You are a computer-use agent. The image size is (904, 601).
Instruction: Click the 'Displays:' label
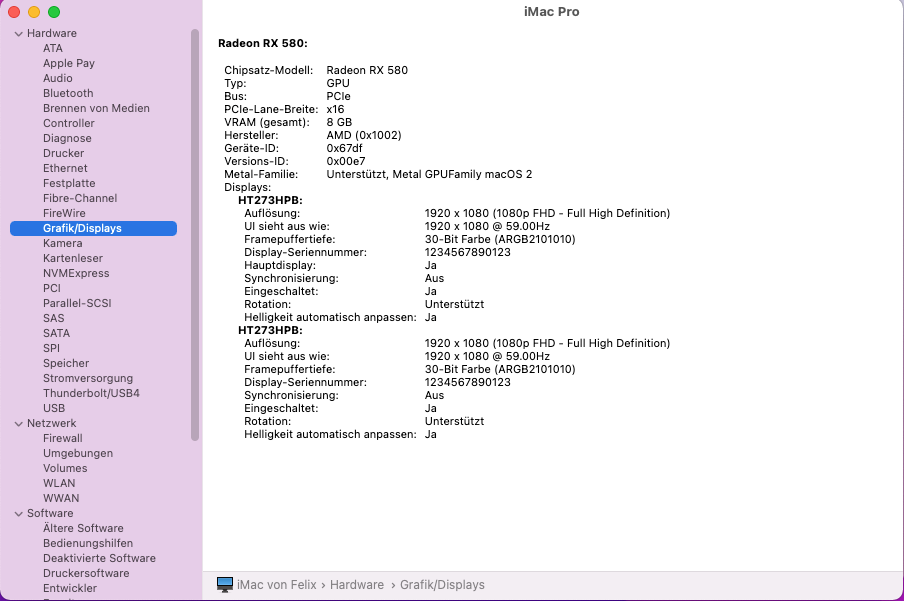click(x=247, y=187)
